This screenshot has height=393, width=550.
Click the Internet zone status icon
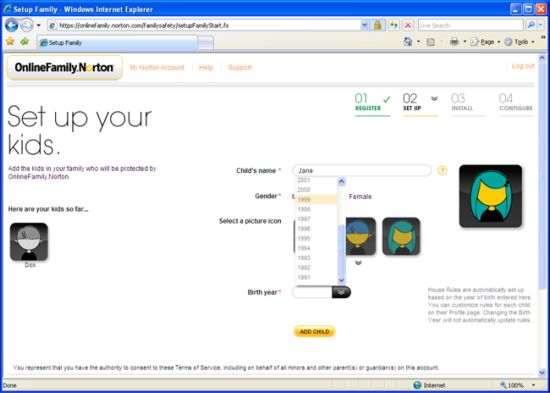point(417,385)
